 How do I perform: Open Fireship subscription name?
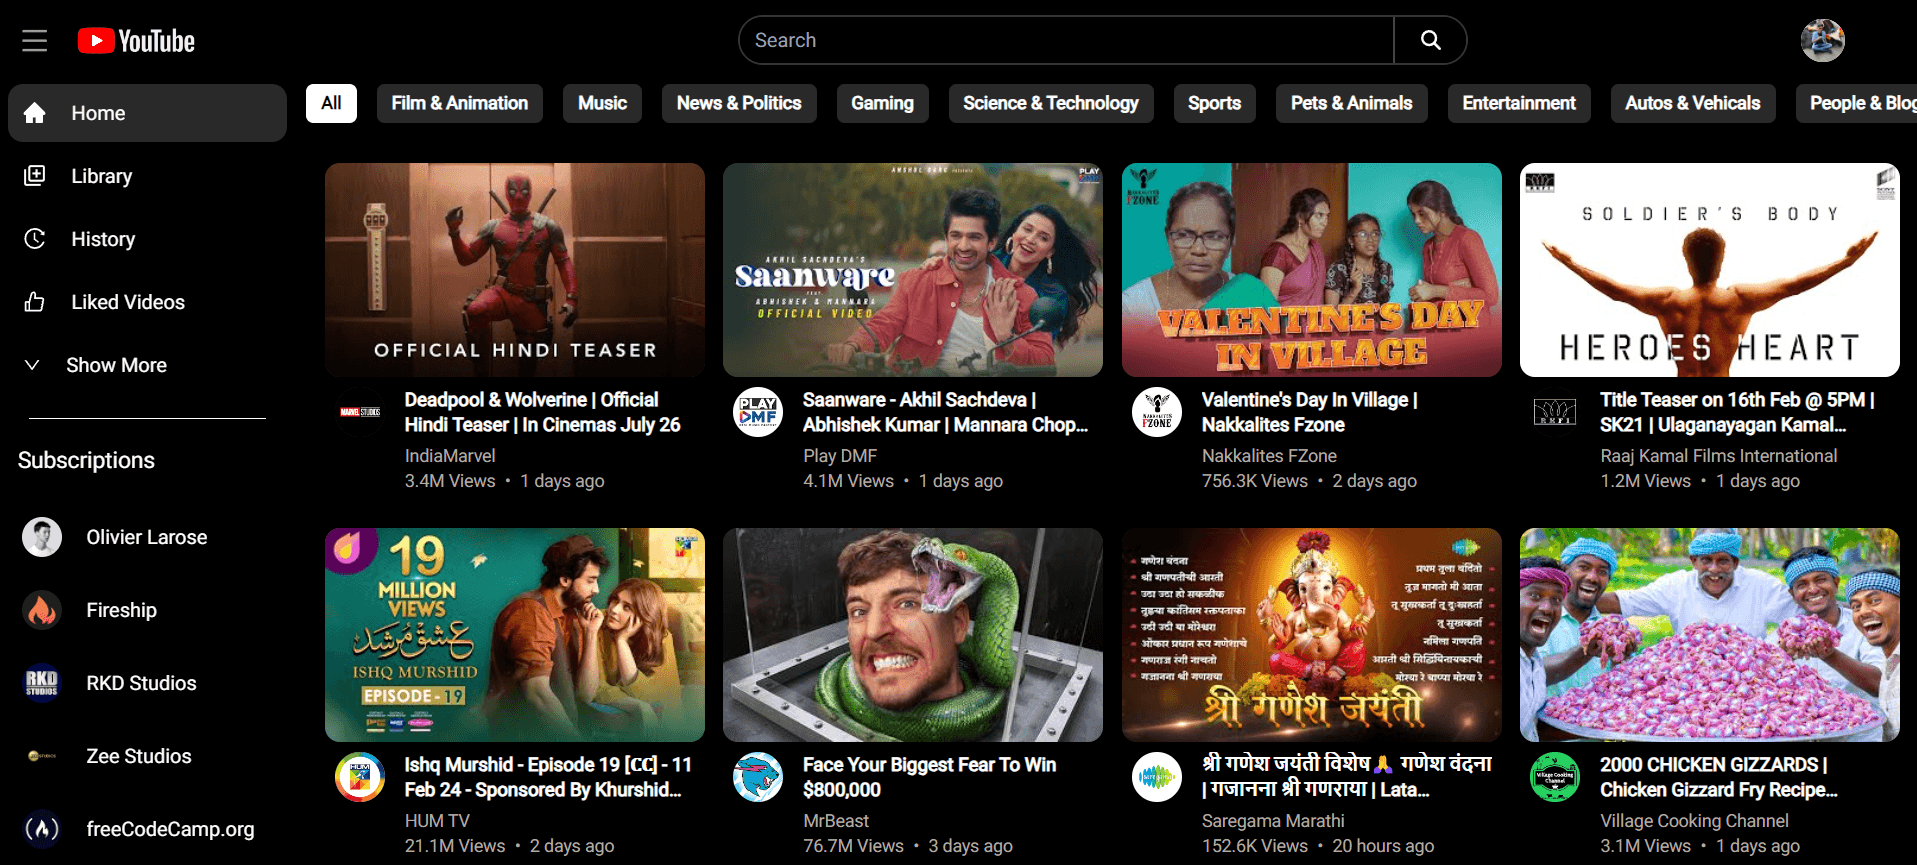121,610
